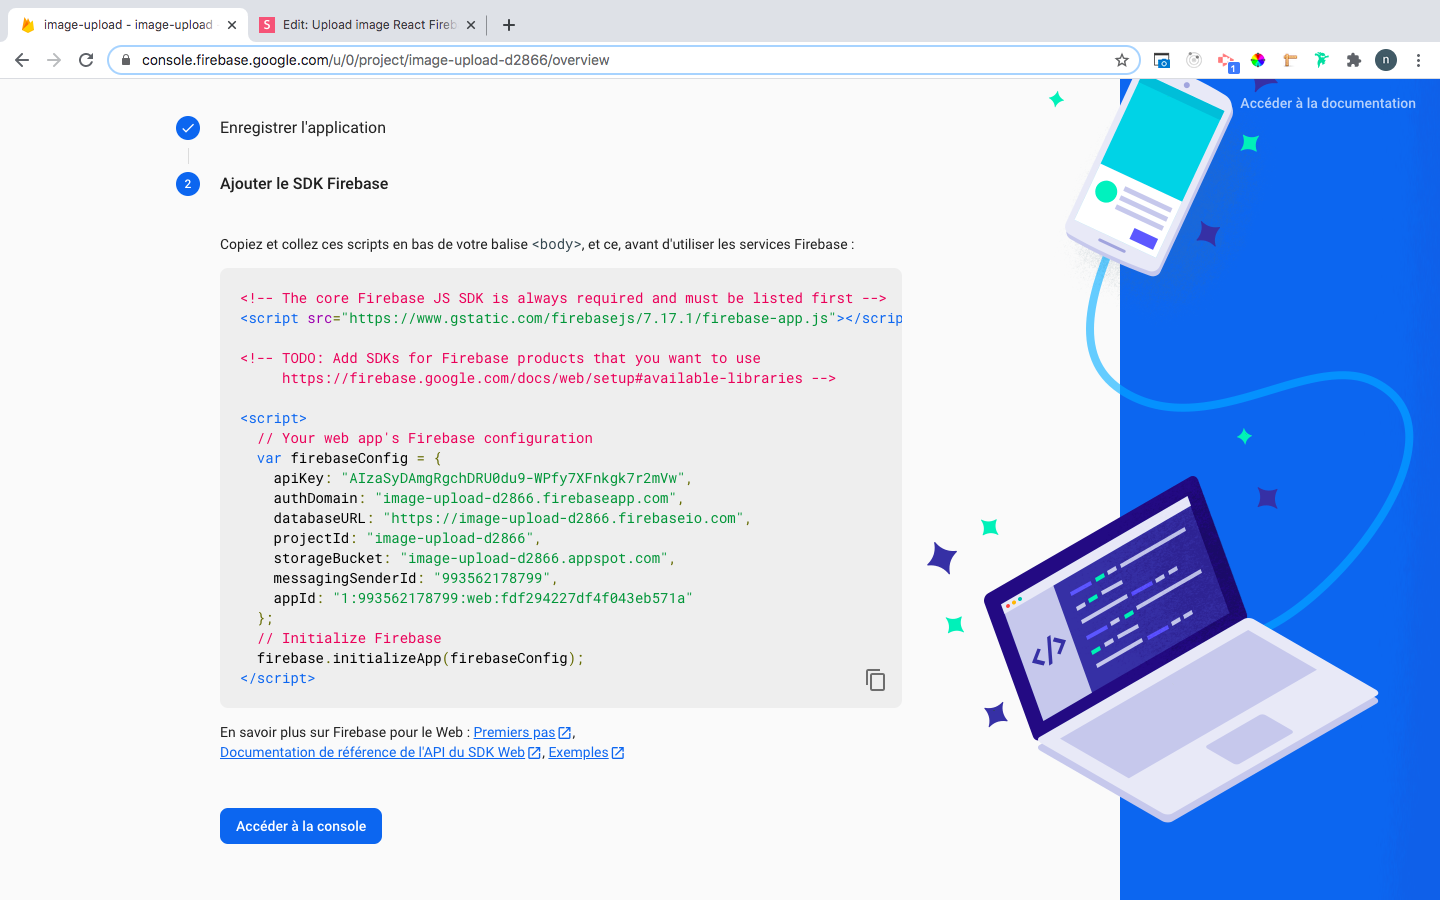The height and width of the screenshot is (900, 1440).
Task: View site info via the lock icon
Action: pos(125,60)
